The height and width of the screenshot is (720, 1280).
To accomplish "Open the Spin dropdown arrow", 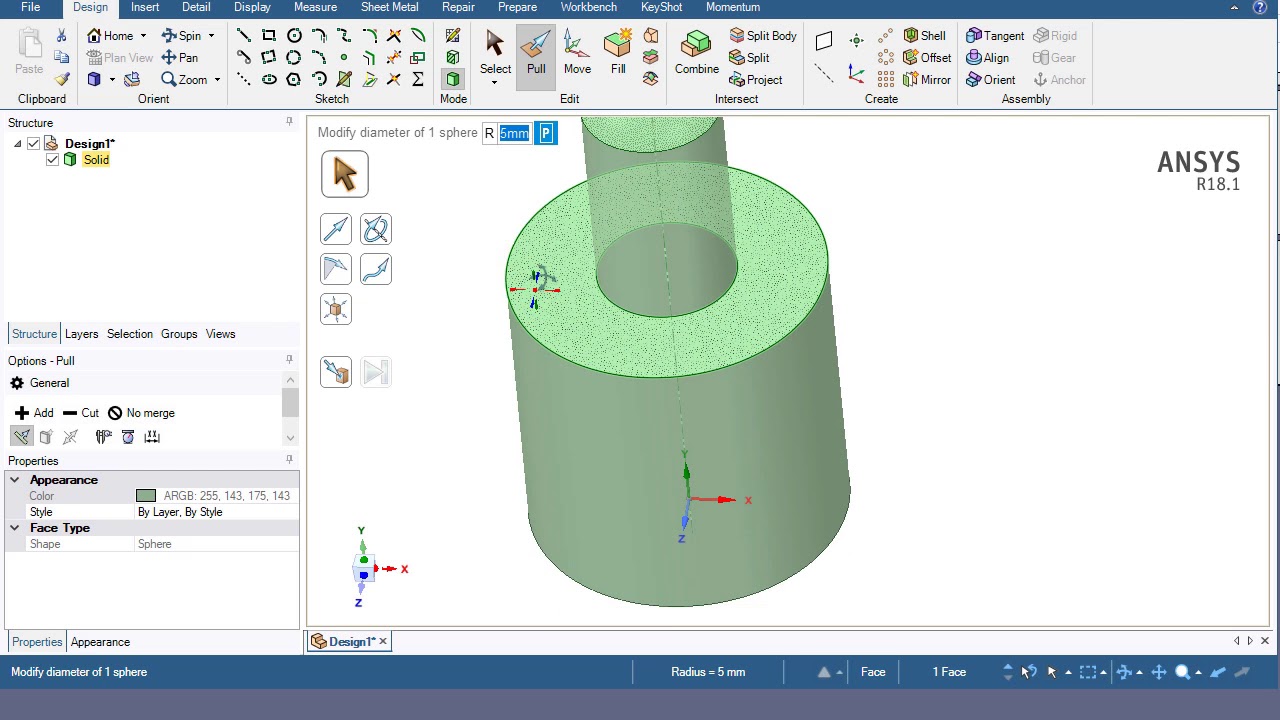I will 211,36.
